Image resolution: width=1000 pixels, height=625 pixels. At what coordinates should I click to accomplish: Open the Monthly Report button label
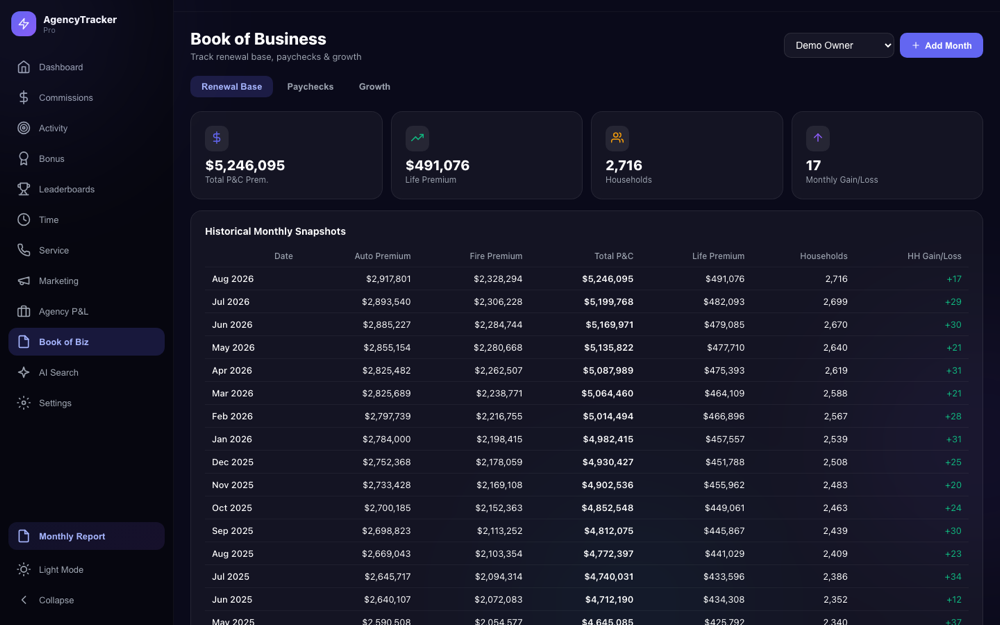[72, 536]
